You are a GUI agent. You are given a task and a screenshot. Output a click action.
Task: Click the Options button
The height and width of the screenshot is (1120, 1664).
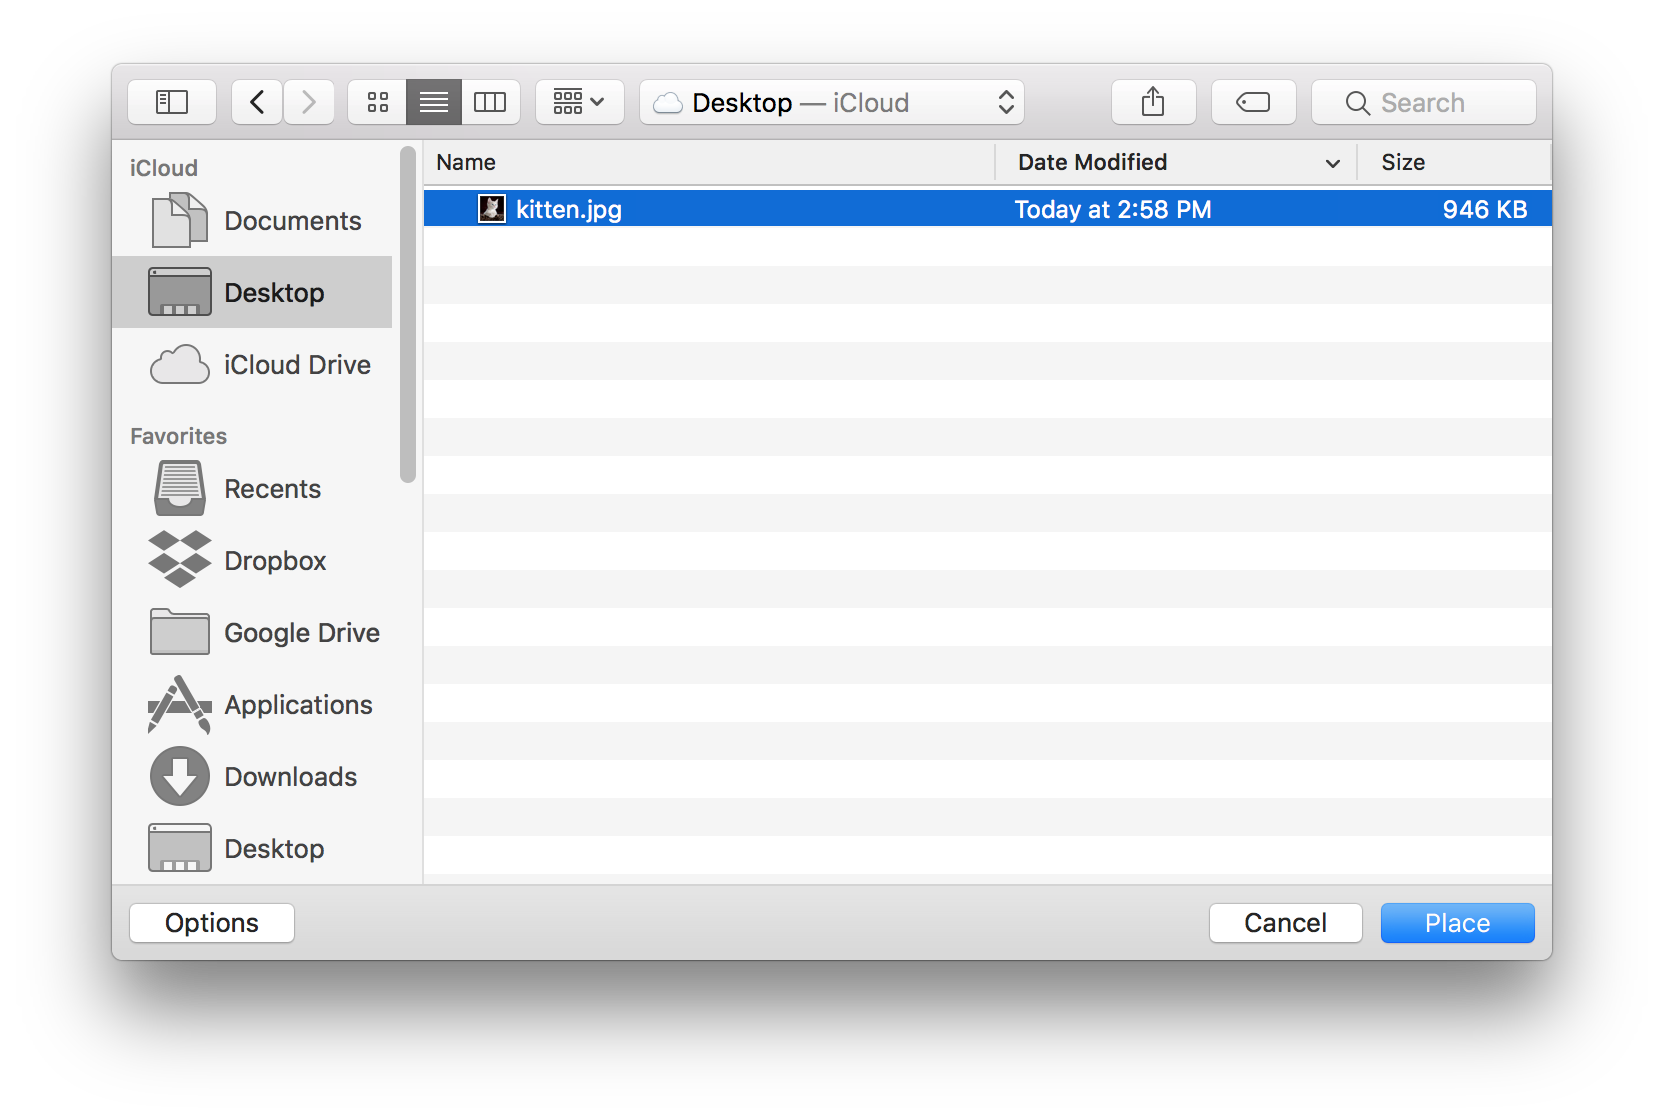click(x=212, y=922)
